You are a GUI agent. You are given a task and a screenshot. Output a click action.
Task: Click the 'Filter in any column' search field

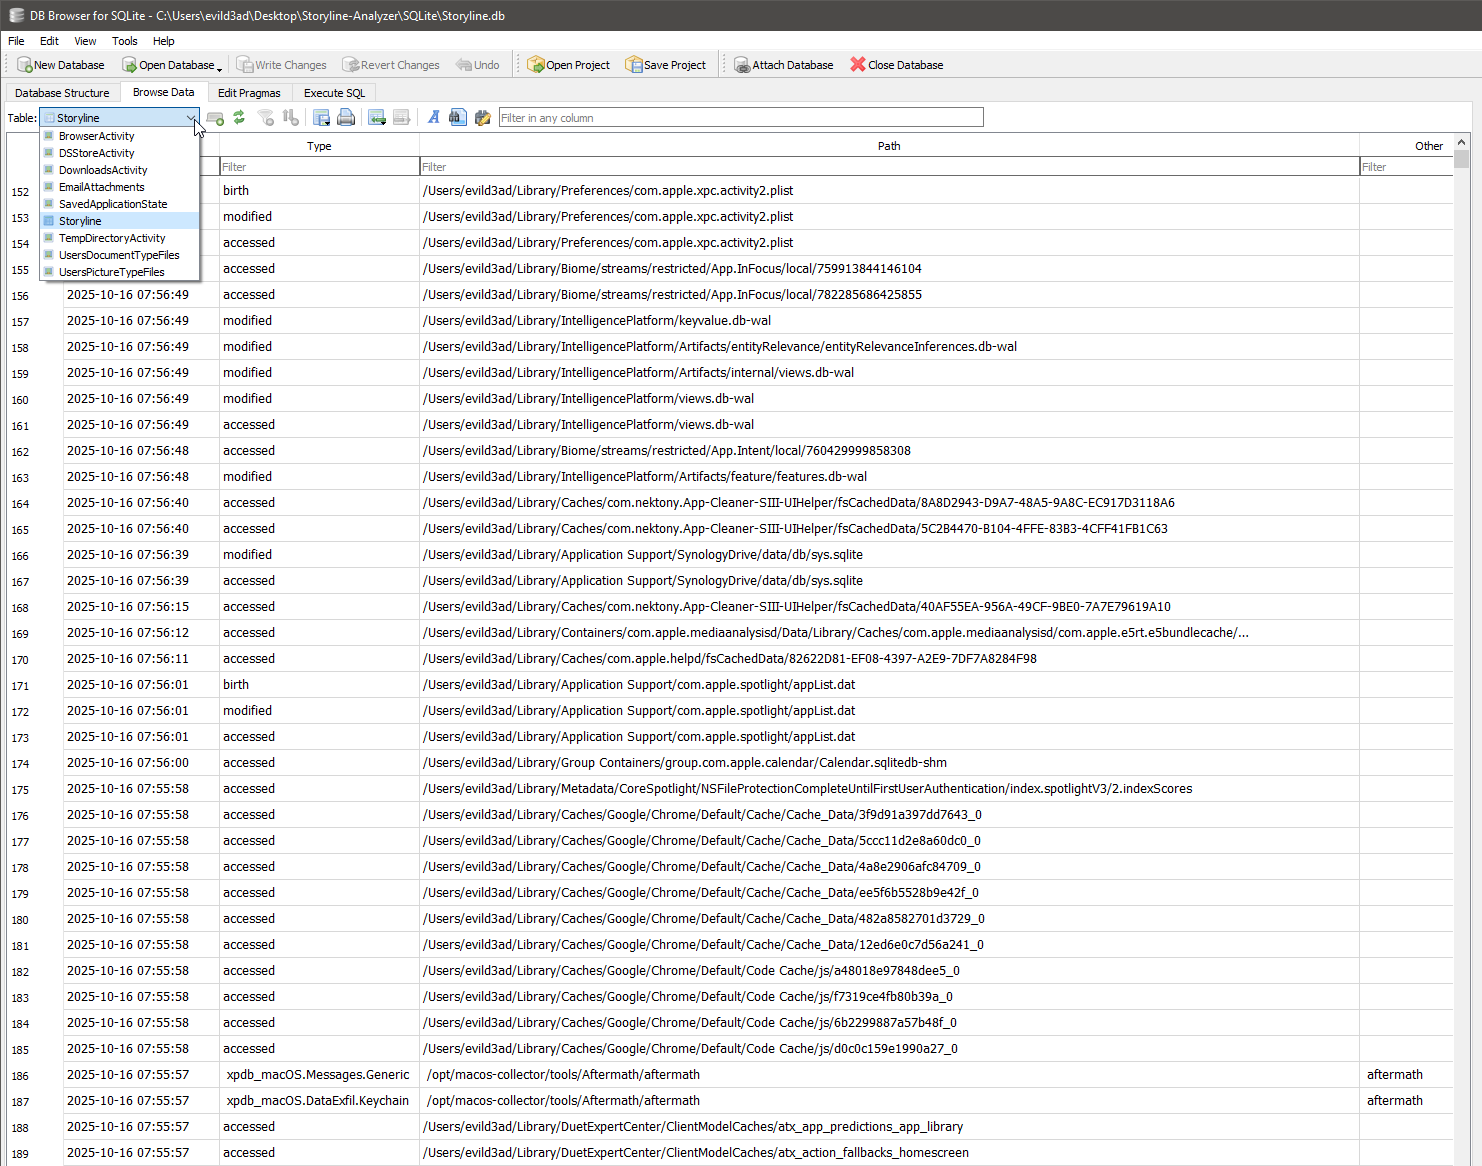(x=738, y=117)
